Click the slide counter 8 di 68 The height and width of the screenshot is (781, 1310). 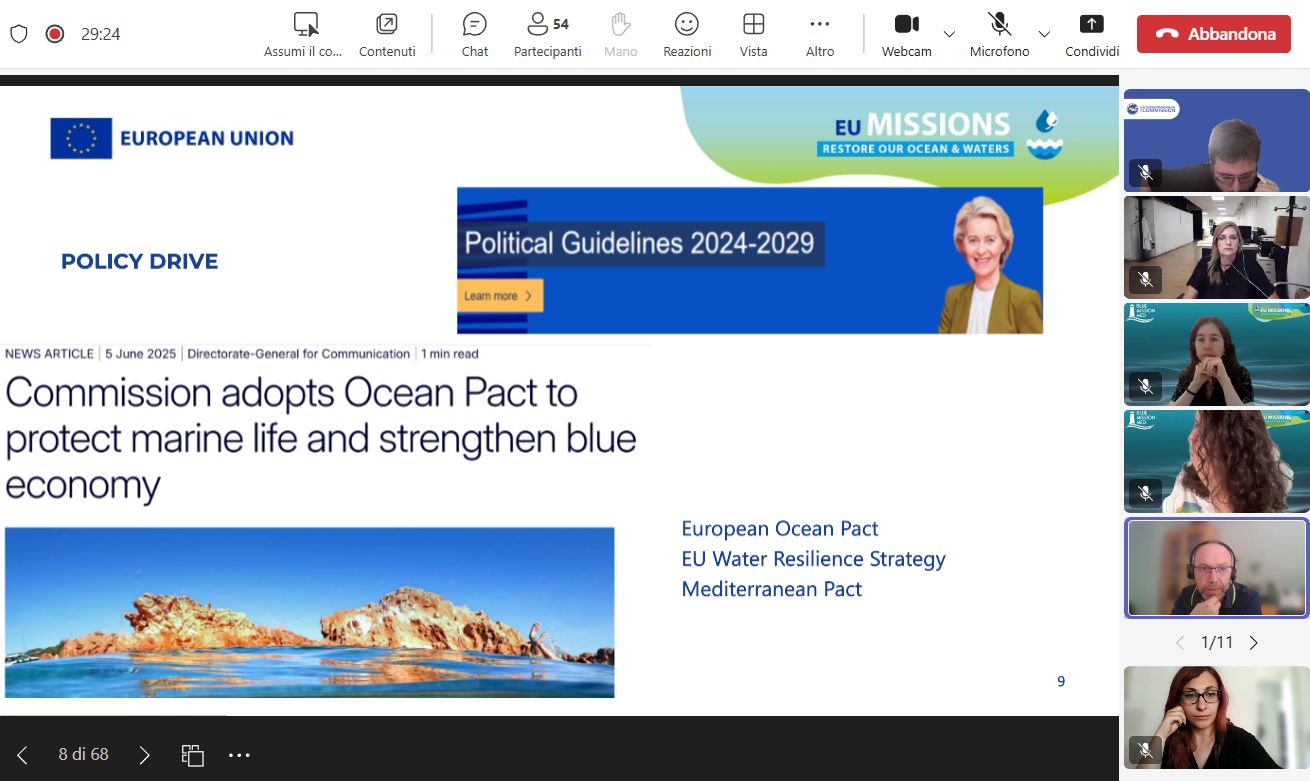(x=83, y=754)
